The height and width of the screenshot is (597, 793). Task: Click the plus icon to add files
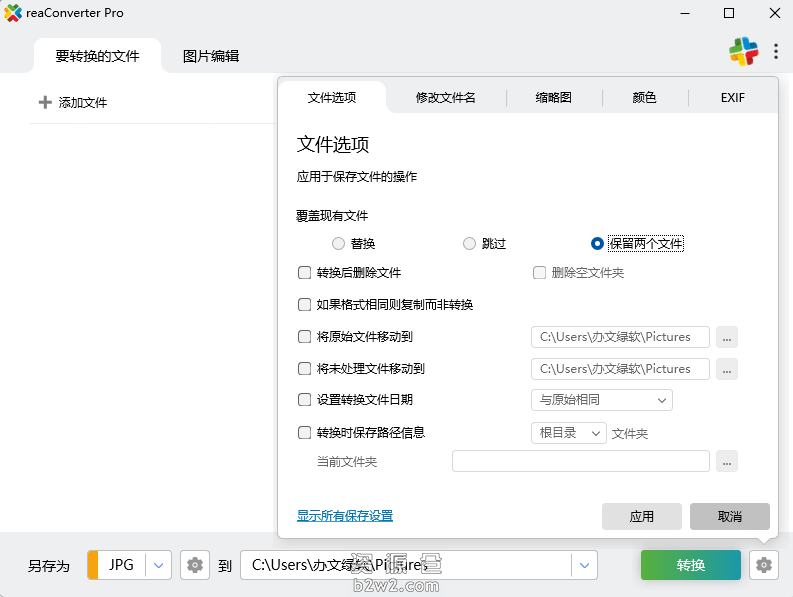coord(44,102)
